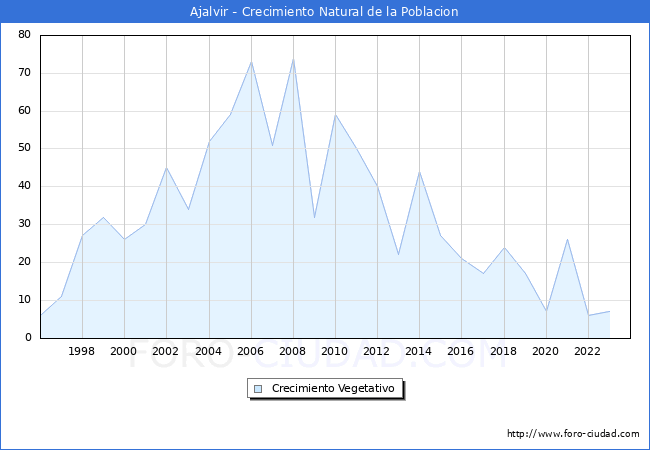The width and height of the screenshot is (650, 450).
Task: Click the y-axis label 0
Action: tap(28, 337)
